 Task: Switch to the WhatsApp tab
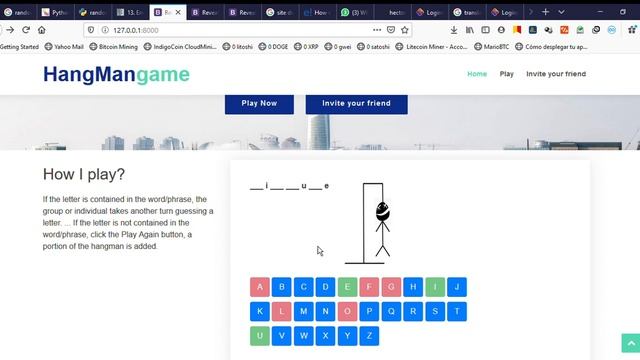click(354, 12)
